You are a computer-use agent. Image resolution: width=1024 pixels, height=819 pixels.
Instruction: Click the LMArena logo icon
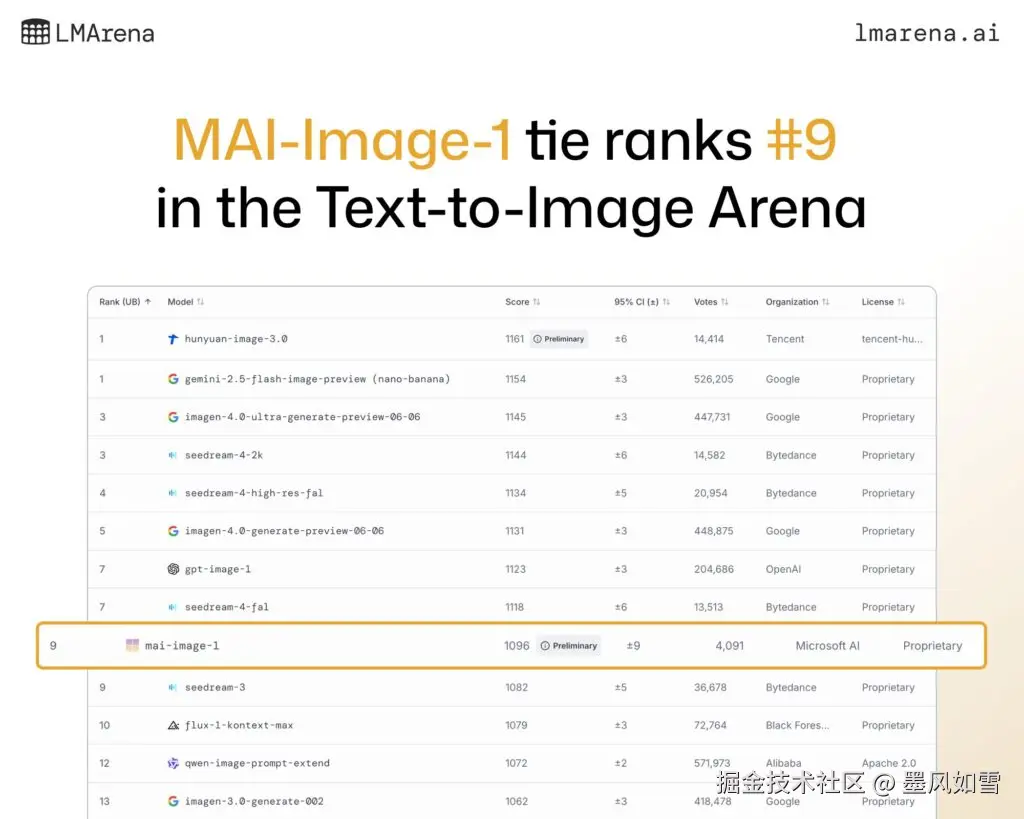point(35,31)
